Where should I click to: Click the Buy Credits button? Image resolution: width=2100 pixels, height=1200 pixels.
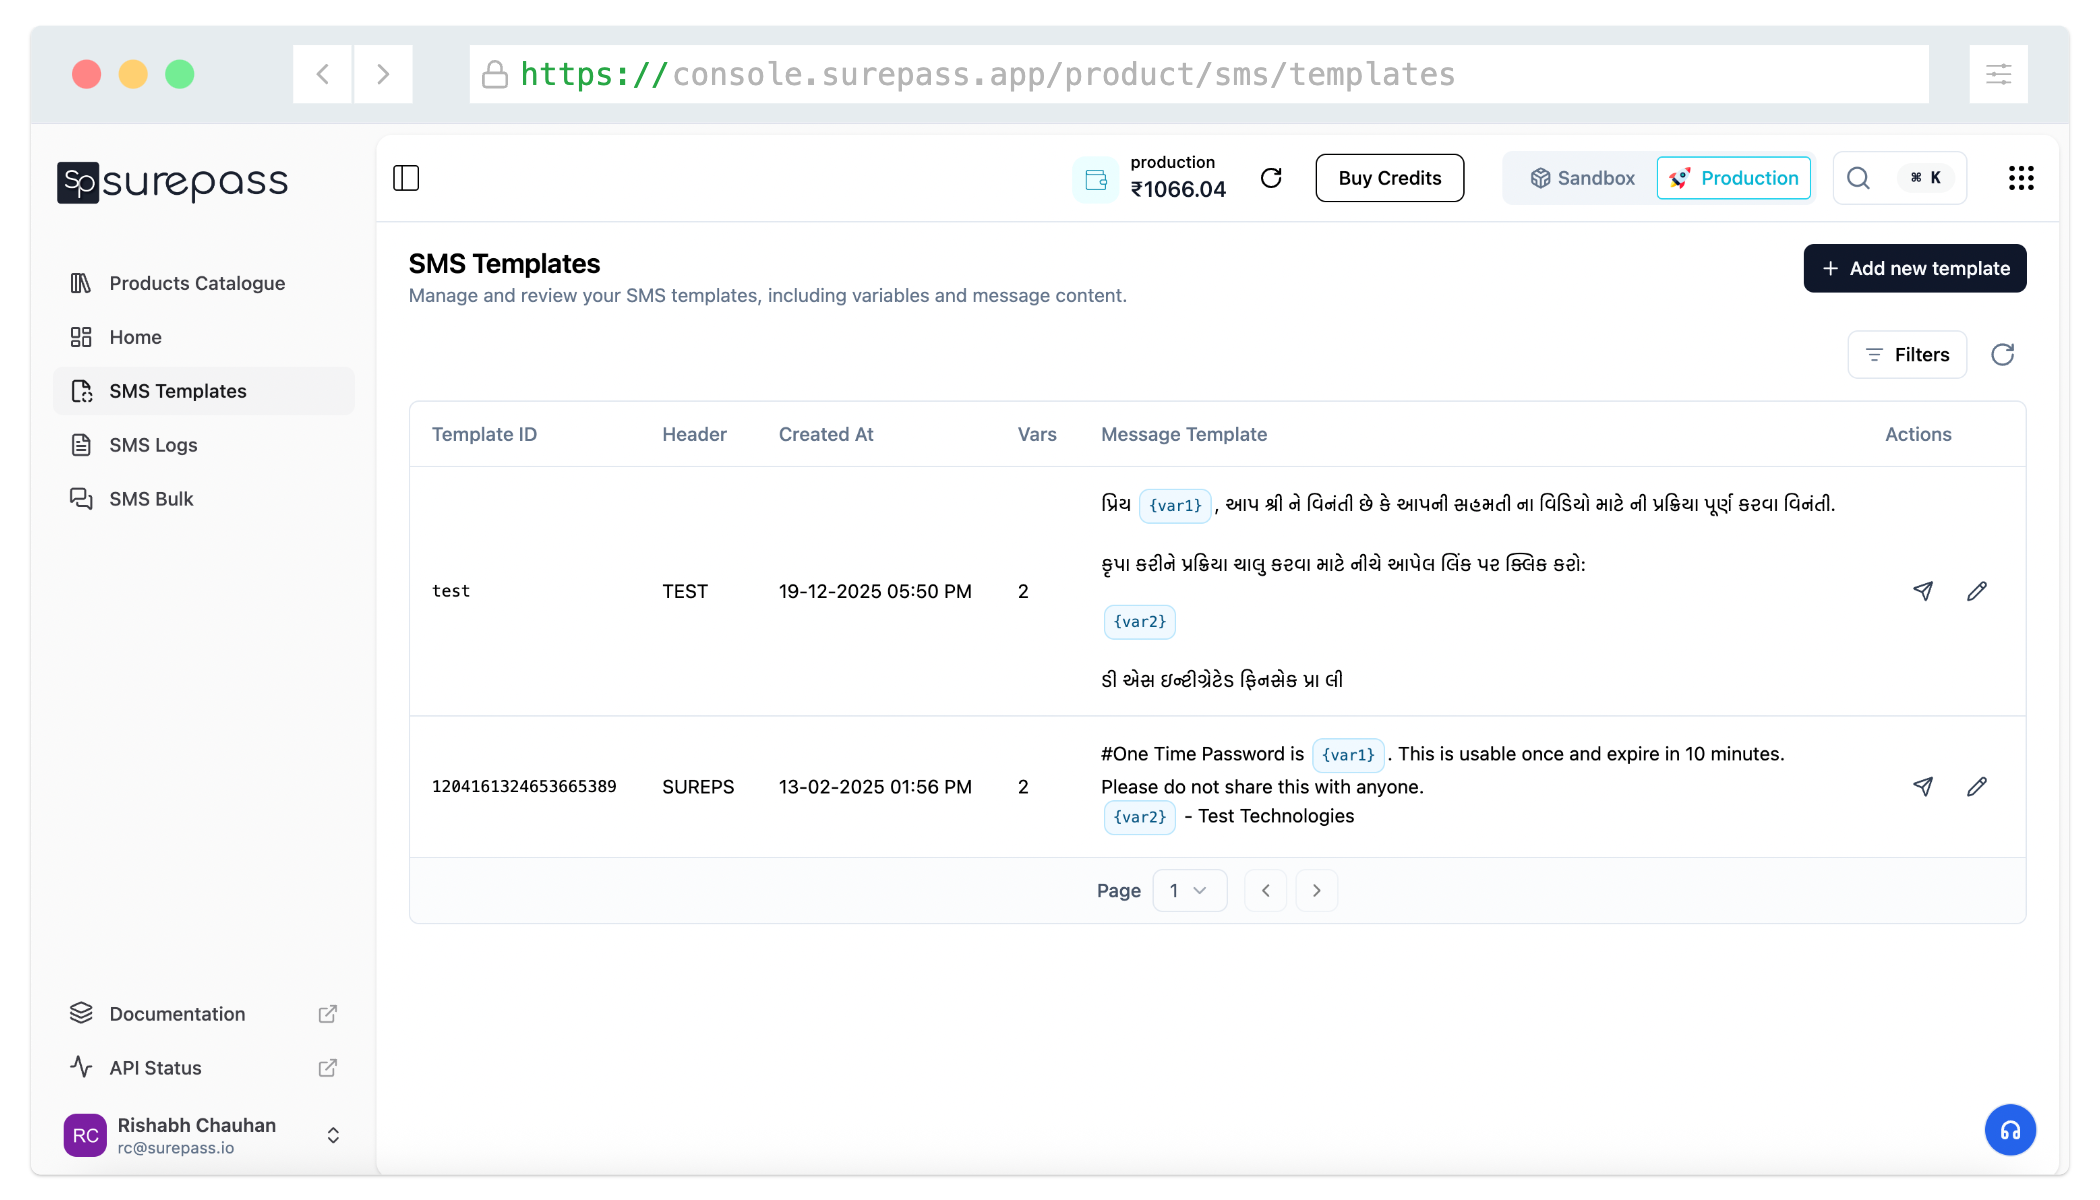coord(1389,177)
